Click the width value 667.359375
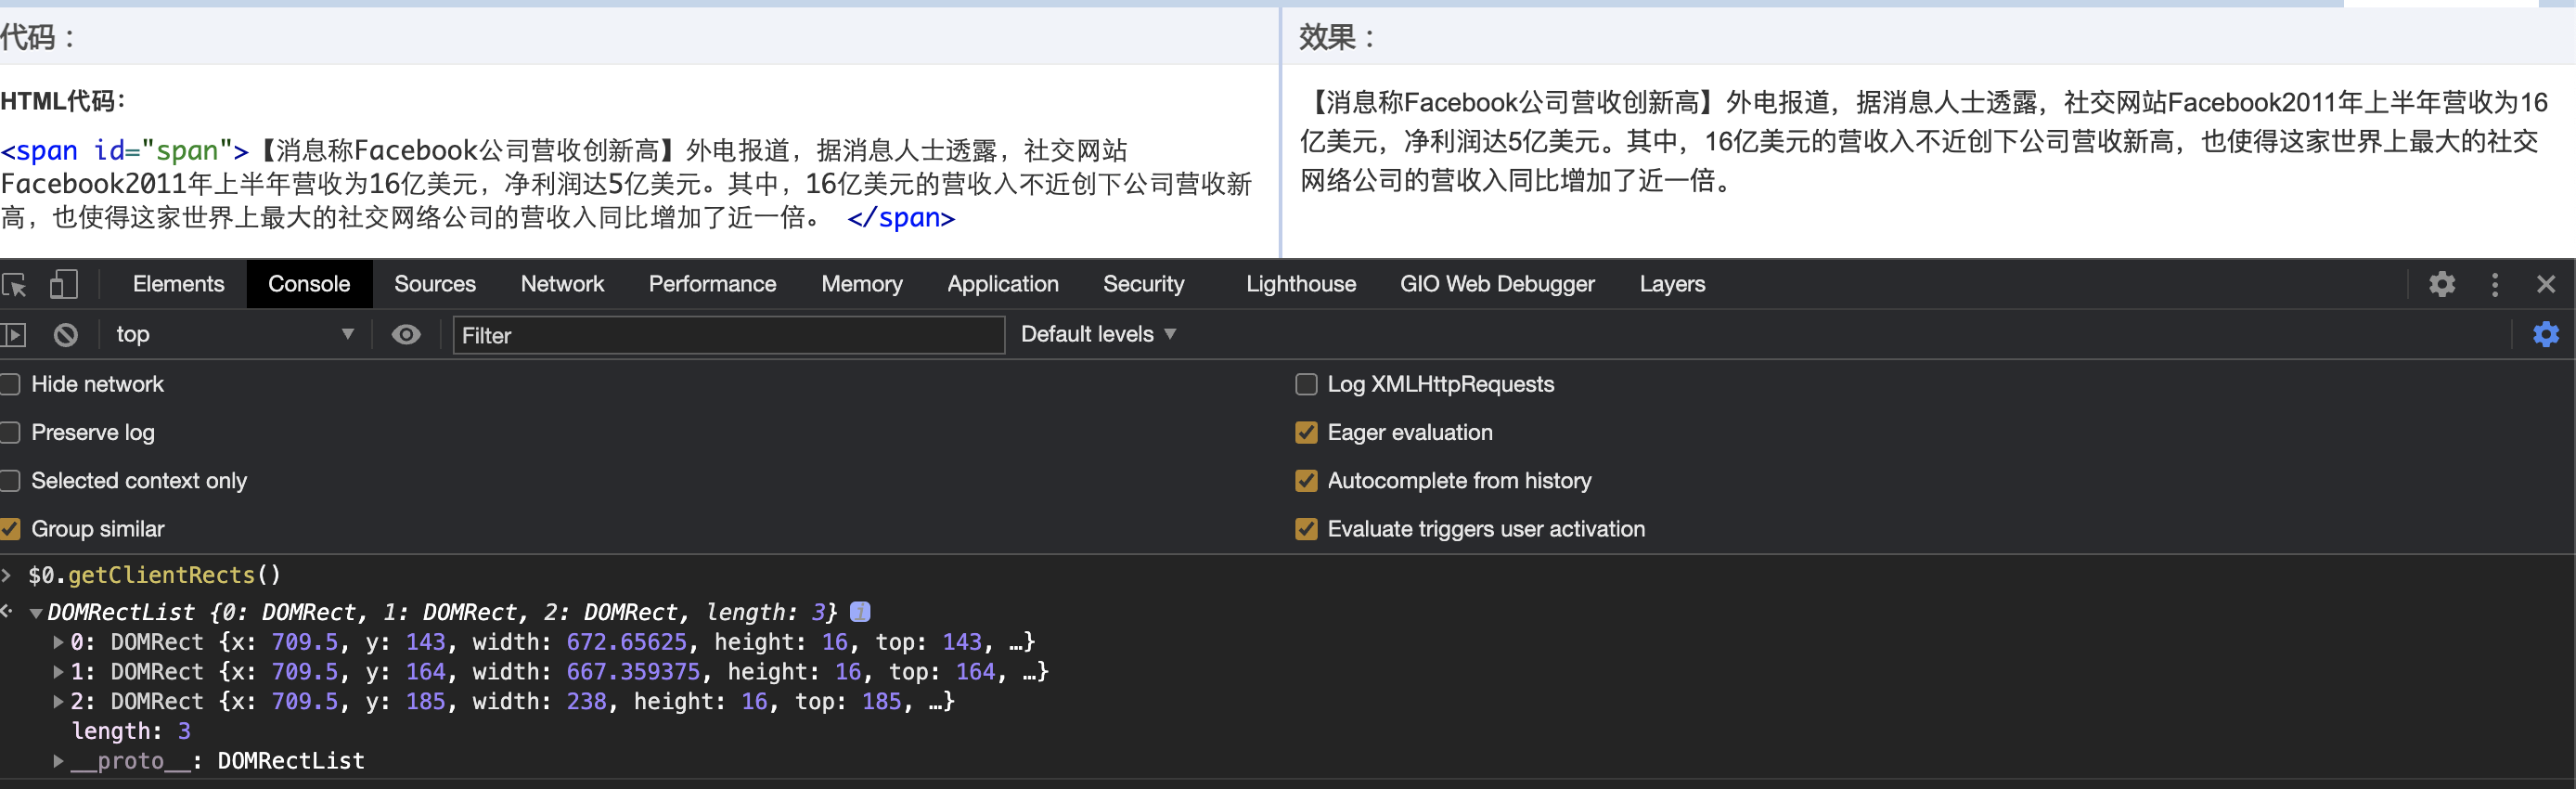The height and width of the screenshot is (789, 2576). 634,672
